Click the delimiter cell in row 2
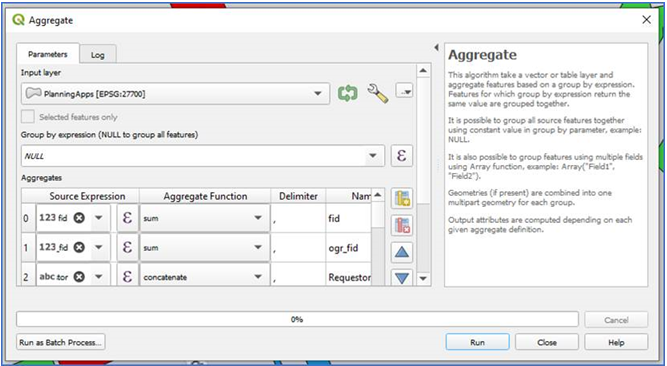 [x=298, y=277]
